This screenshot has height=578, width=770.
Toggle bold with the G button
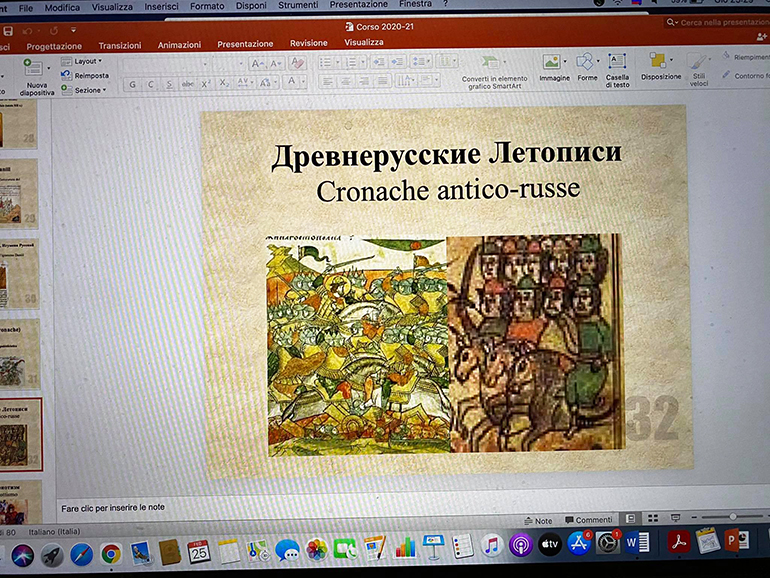coord(132,84)
